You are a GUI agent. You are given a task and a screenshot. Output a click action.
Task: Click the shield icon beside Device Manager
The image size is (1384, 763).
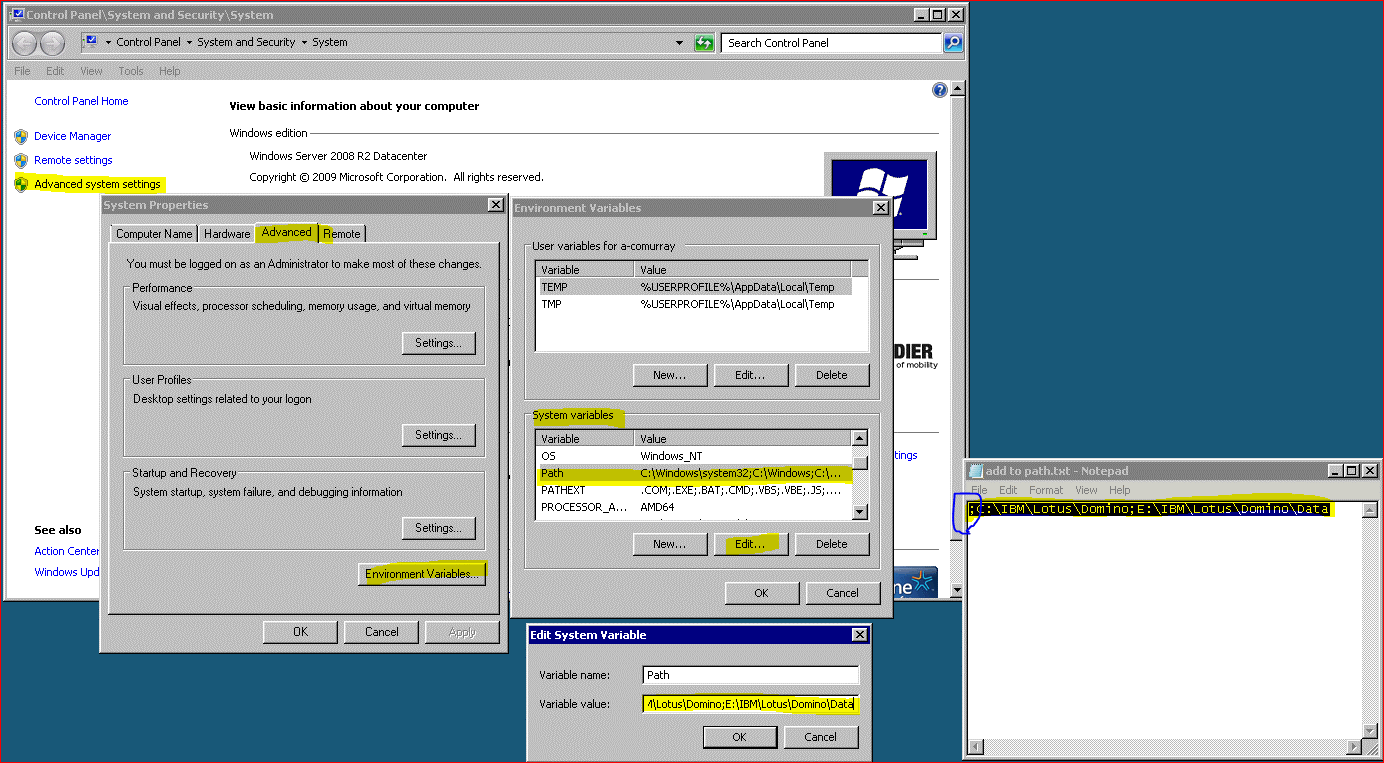point(21,136)
